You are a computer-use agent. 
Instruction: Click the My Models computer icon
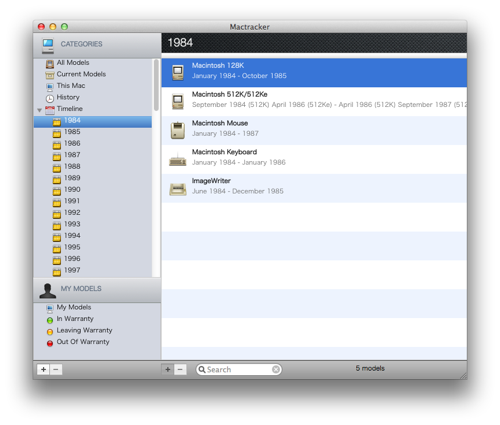click(50, 309)
